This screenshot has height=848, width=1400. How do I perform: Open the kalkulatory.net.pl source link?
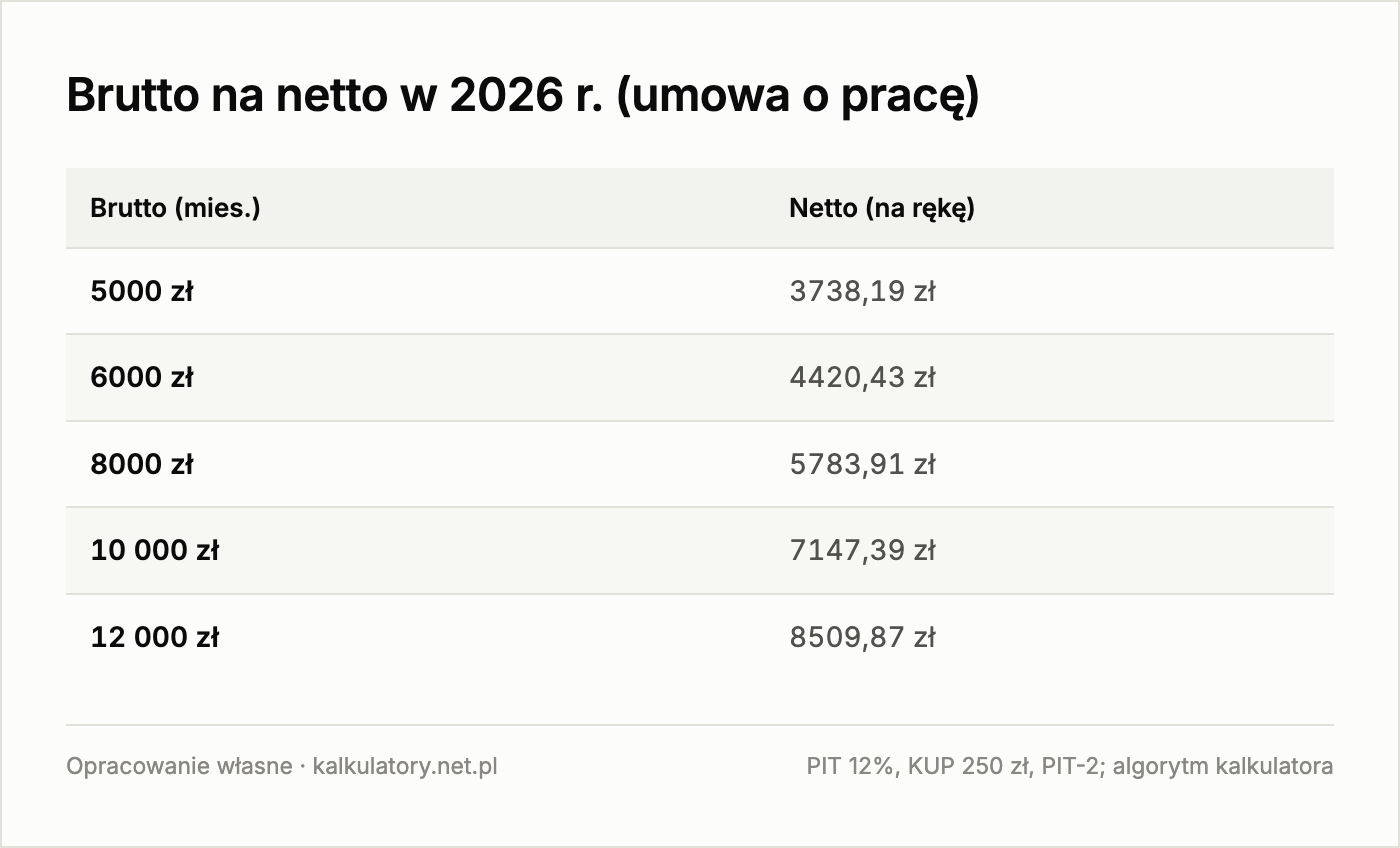click(x=405, y=766)
